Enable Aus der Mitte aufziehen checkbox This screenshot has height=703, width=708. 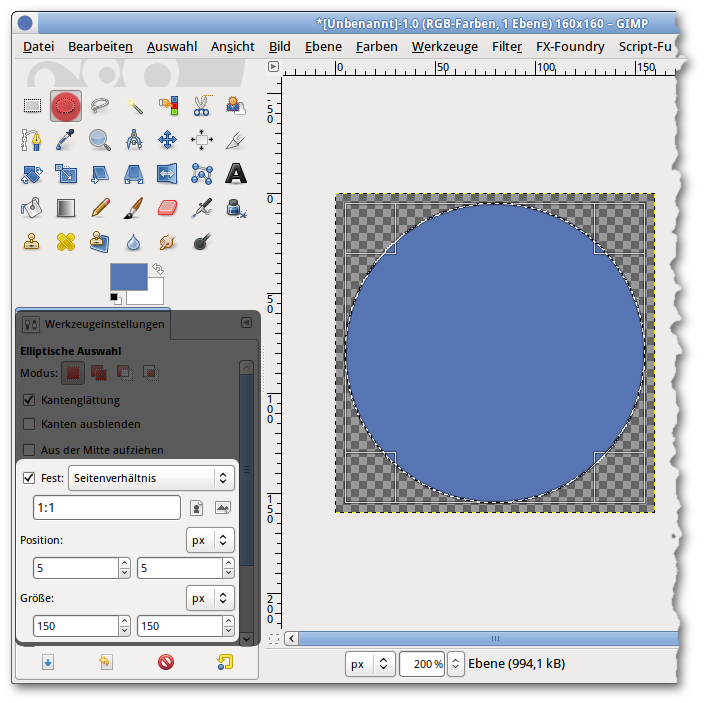coord(29,450)
